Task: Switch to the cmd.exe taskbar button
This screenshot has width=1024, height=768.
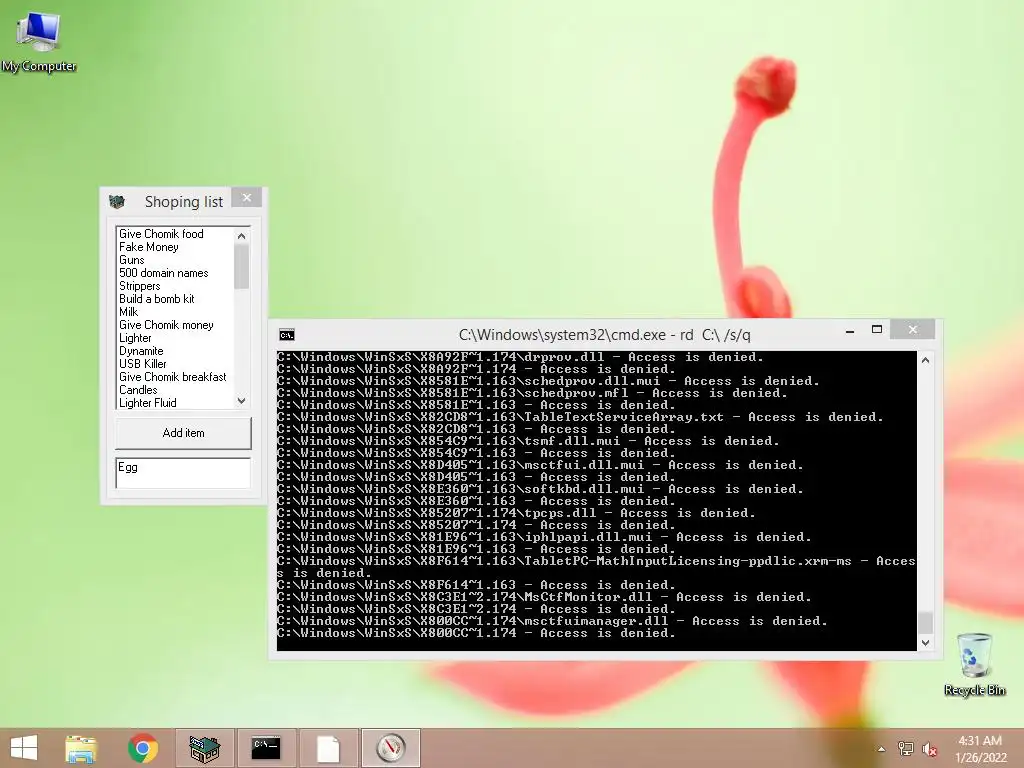Action: 266,748
